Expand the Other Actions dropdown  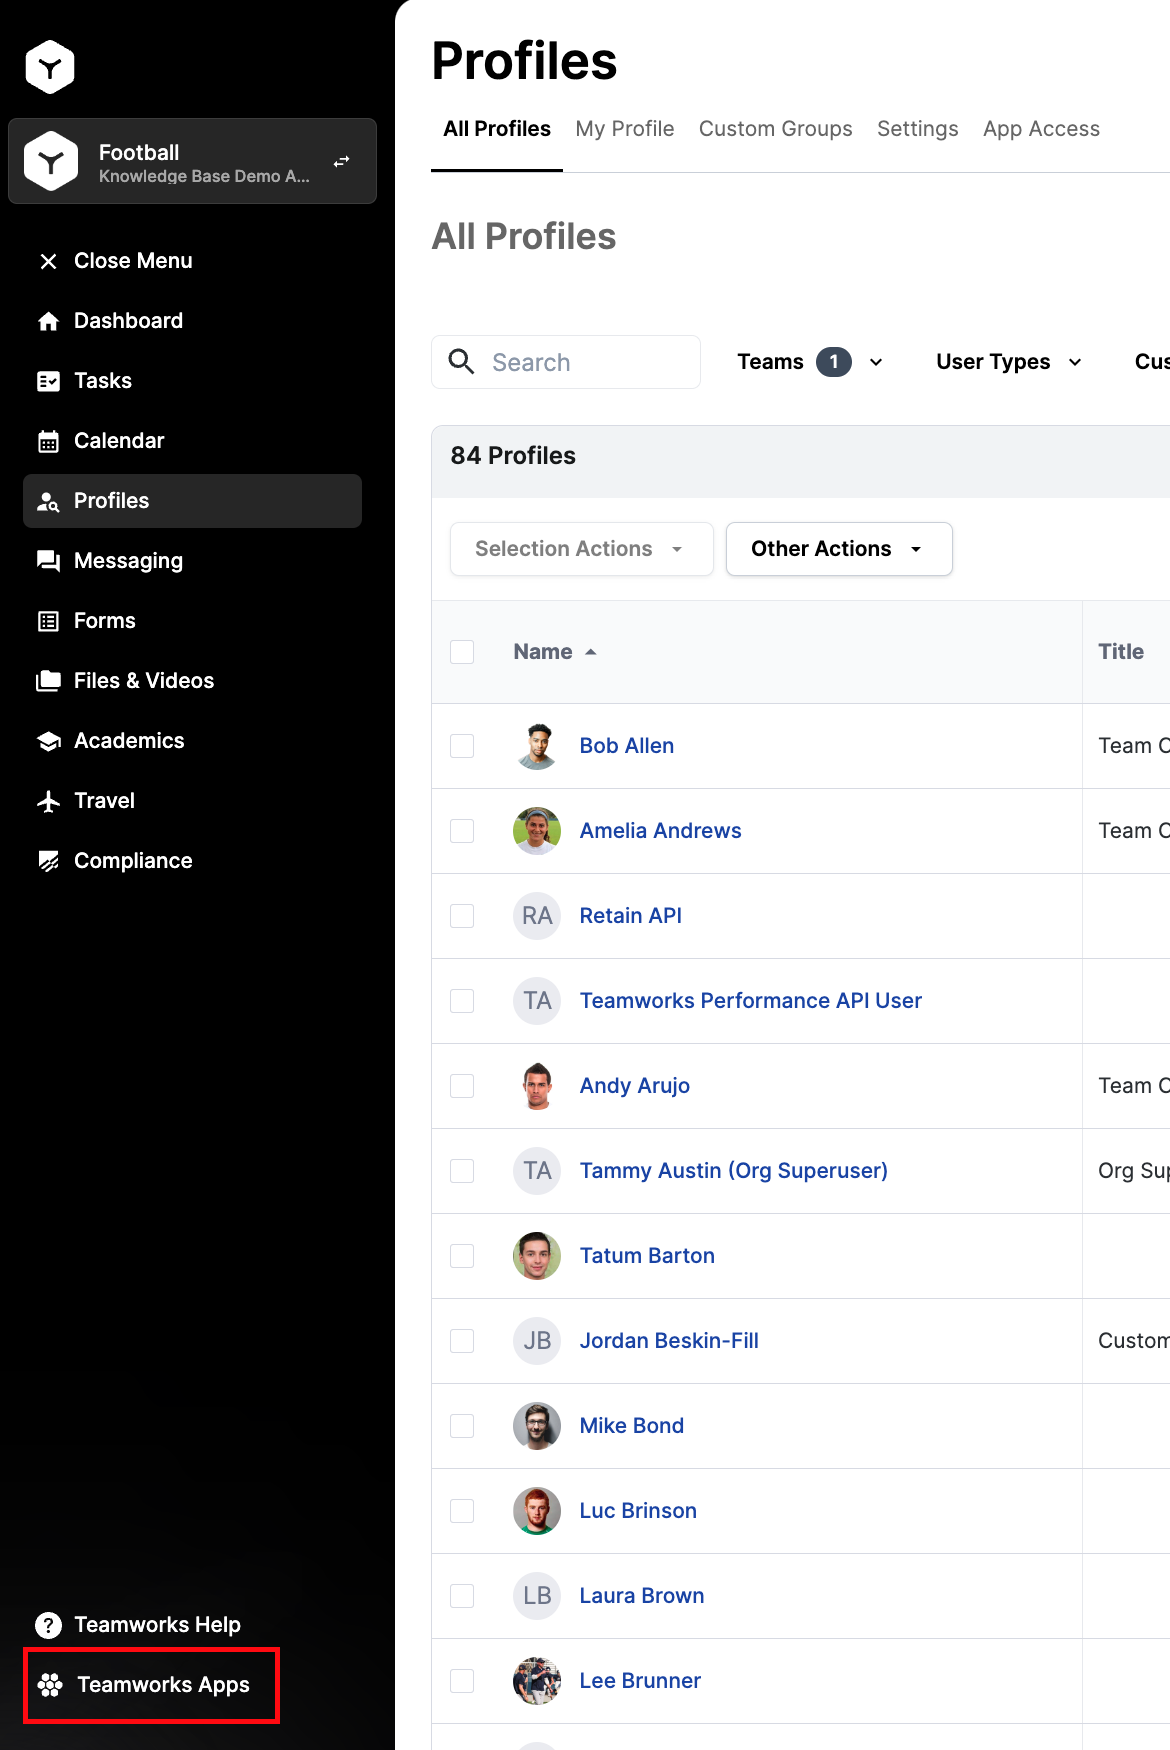point(838,549)
